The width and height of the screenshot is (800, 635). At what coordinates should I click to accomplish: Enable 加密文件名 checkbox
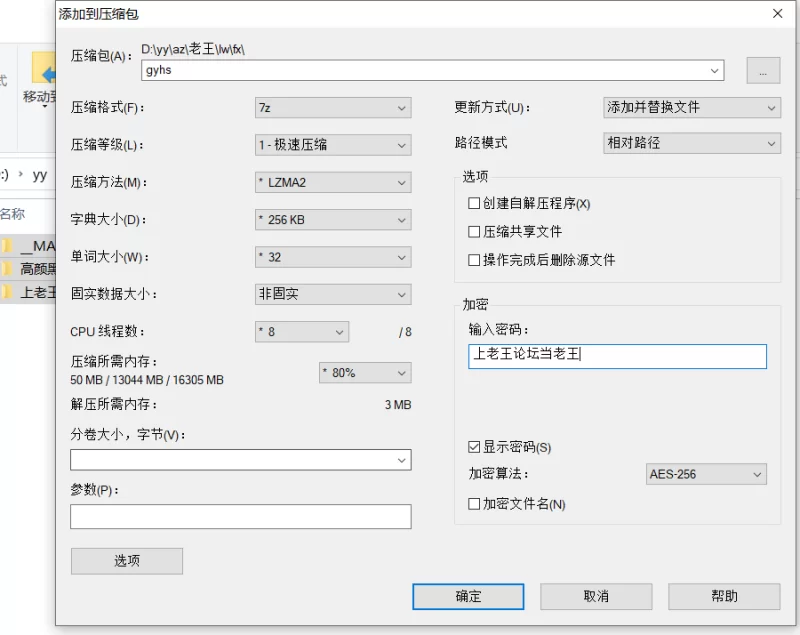pos(474,504)
